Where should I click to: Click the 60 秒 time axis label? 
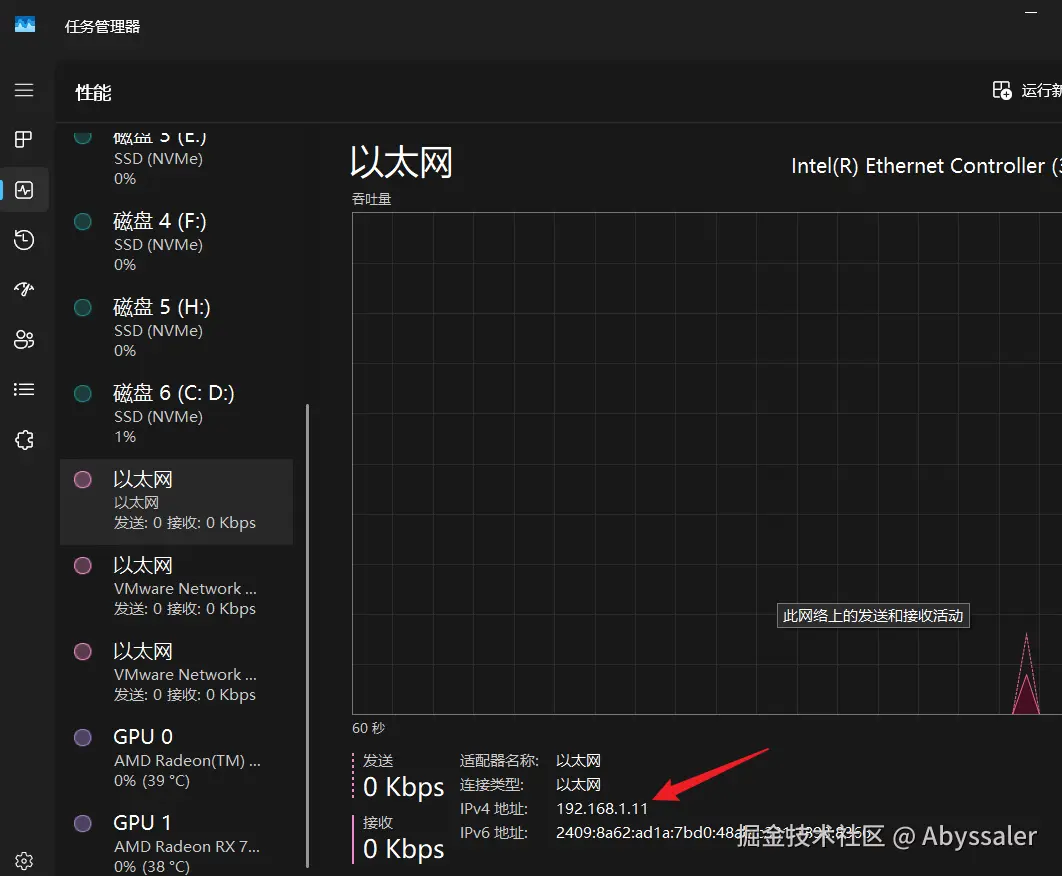pyautogui.click(x=368, y=728)
